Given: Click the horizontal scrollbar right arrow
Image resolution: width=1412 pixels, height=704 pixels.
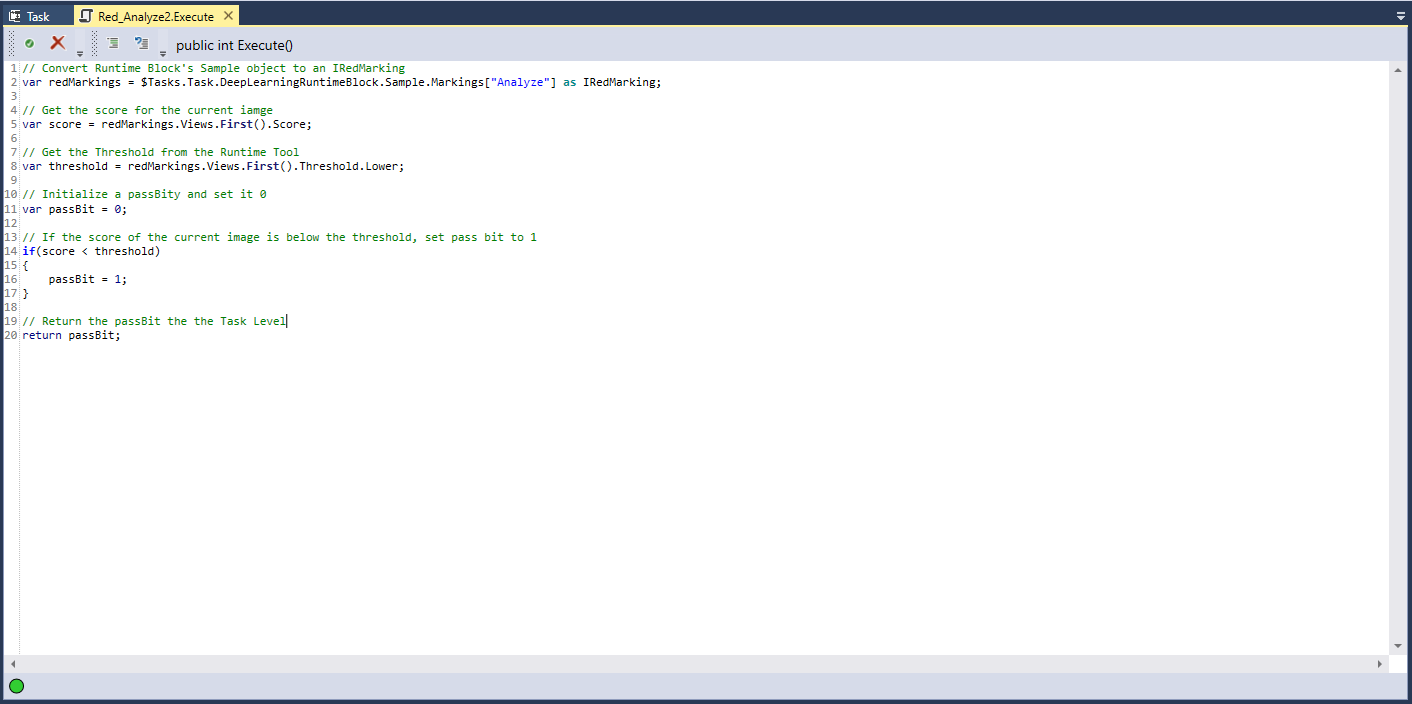Looking at the screenshot, I should click(1380, 664).
